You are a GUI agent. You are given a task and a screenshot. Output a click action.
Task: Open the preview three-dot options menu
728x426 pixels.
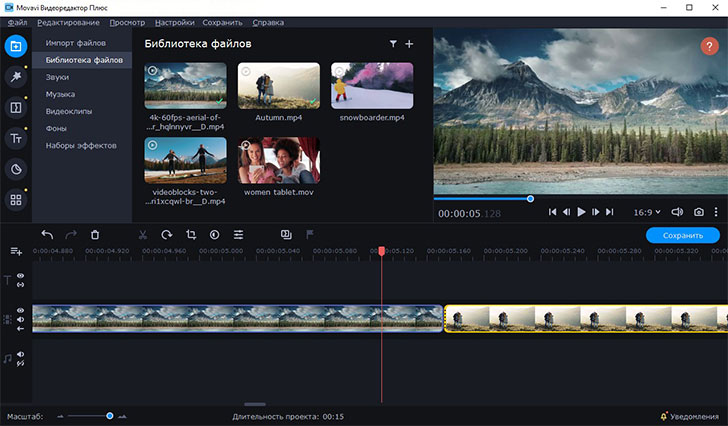click(x=716, y=212)
